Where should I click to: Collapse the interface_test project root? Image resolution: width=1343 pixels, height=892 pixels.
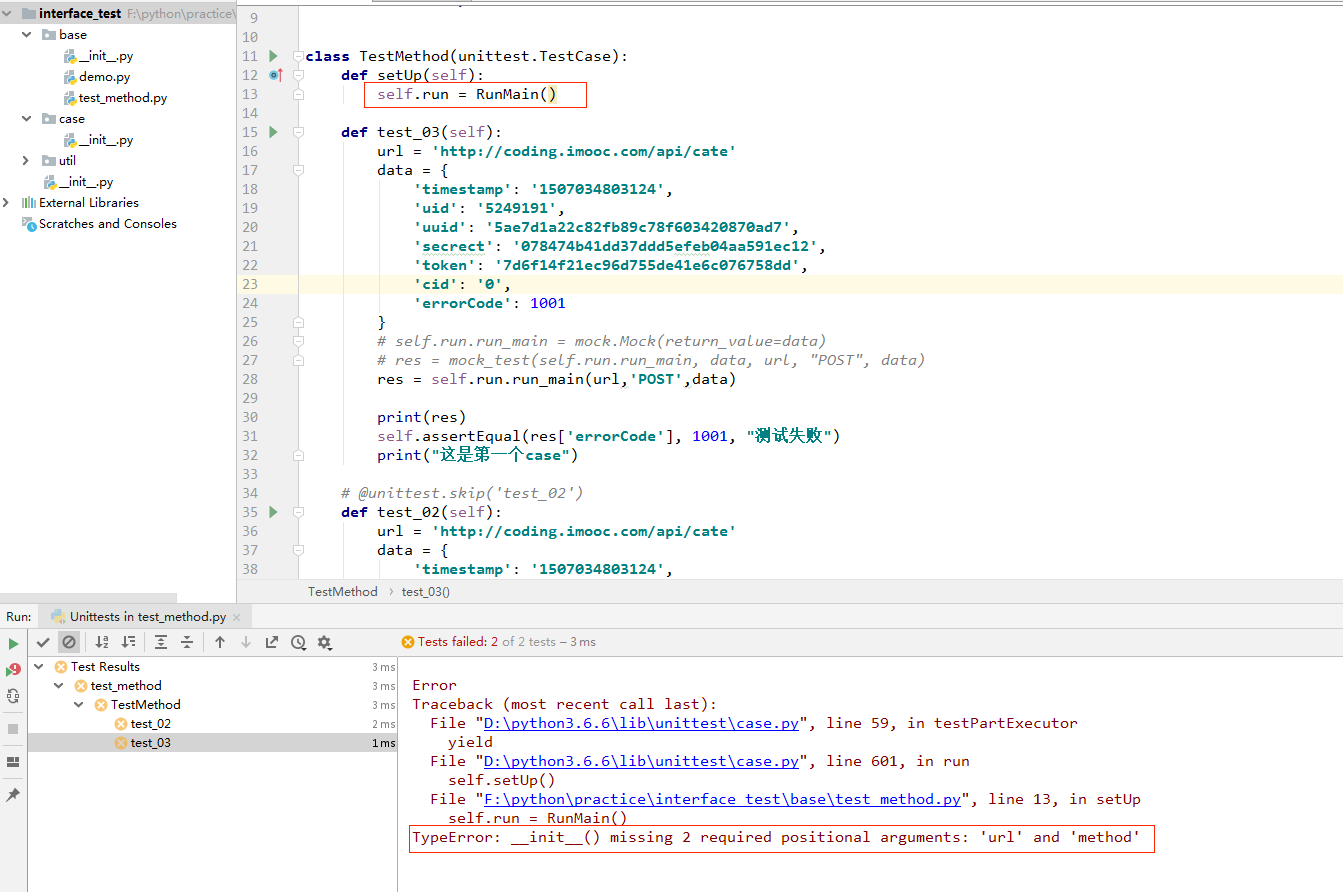(x=9, y=14)
